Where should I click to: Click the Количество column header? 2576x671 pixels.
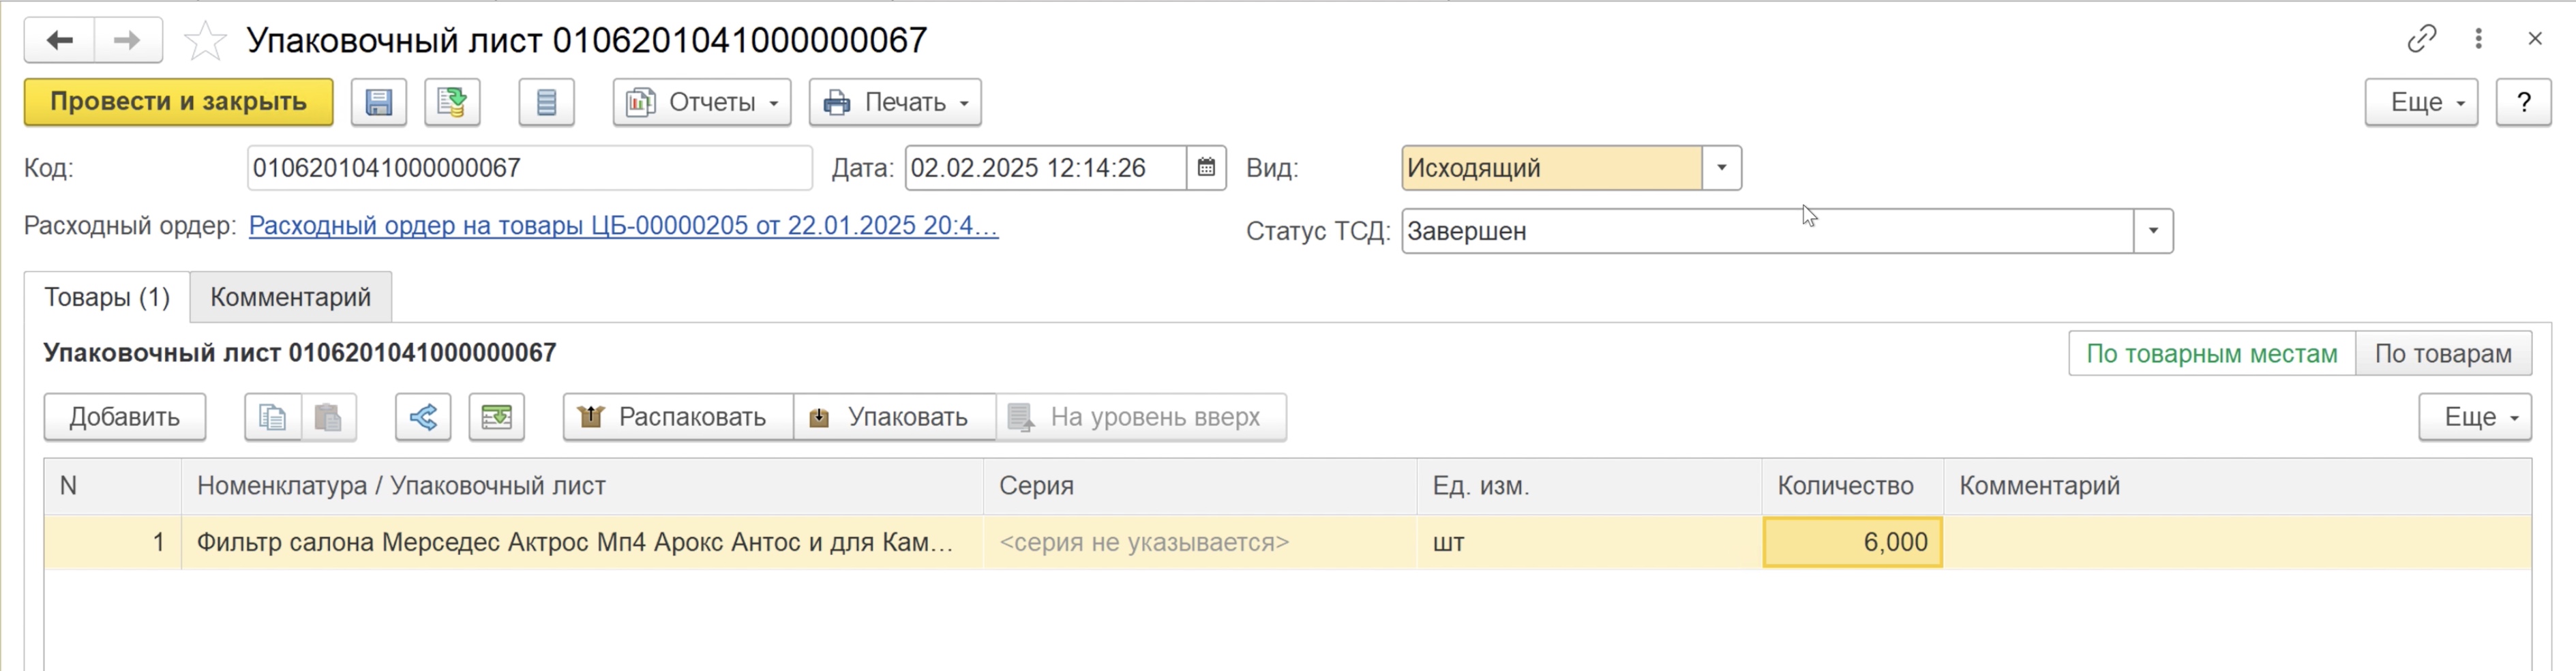[x=1853, y=486]
